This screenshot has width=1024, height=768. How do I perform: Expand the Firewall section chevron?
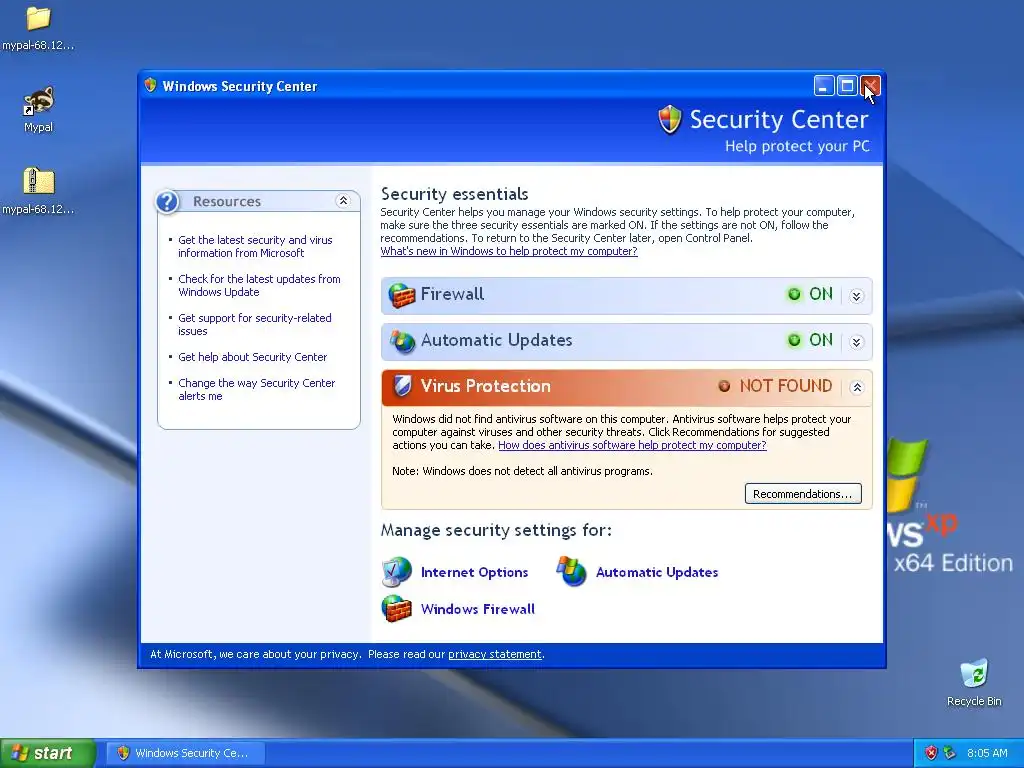click(x=857, y=296)
